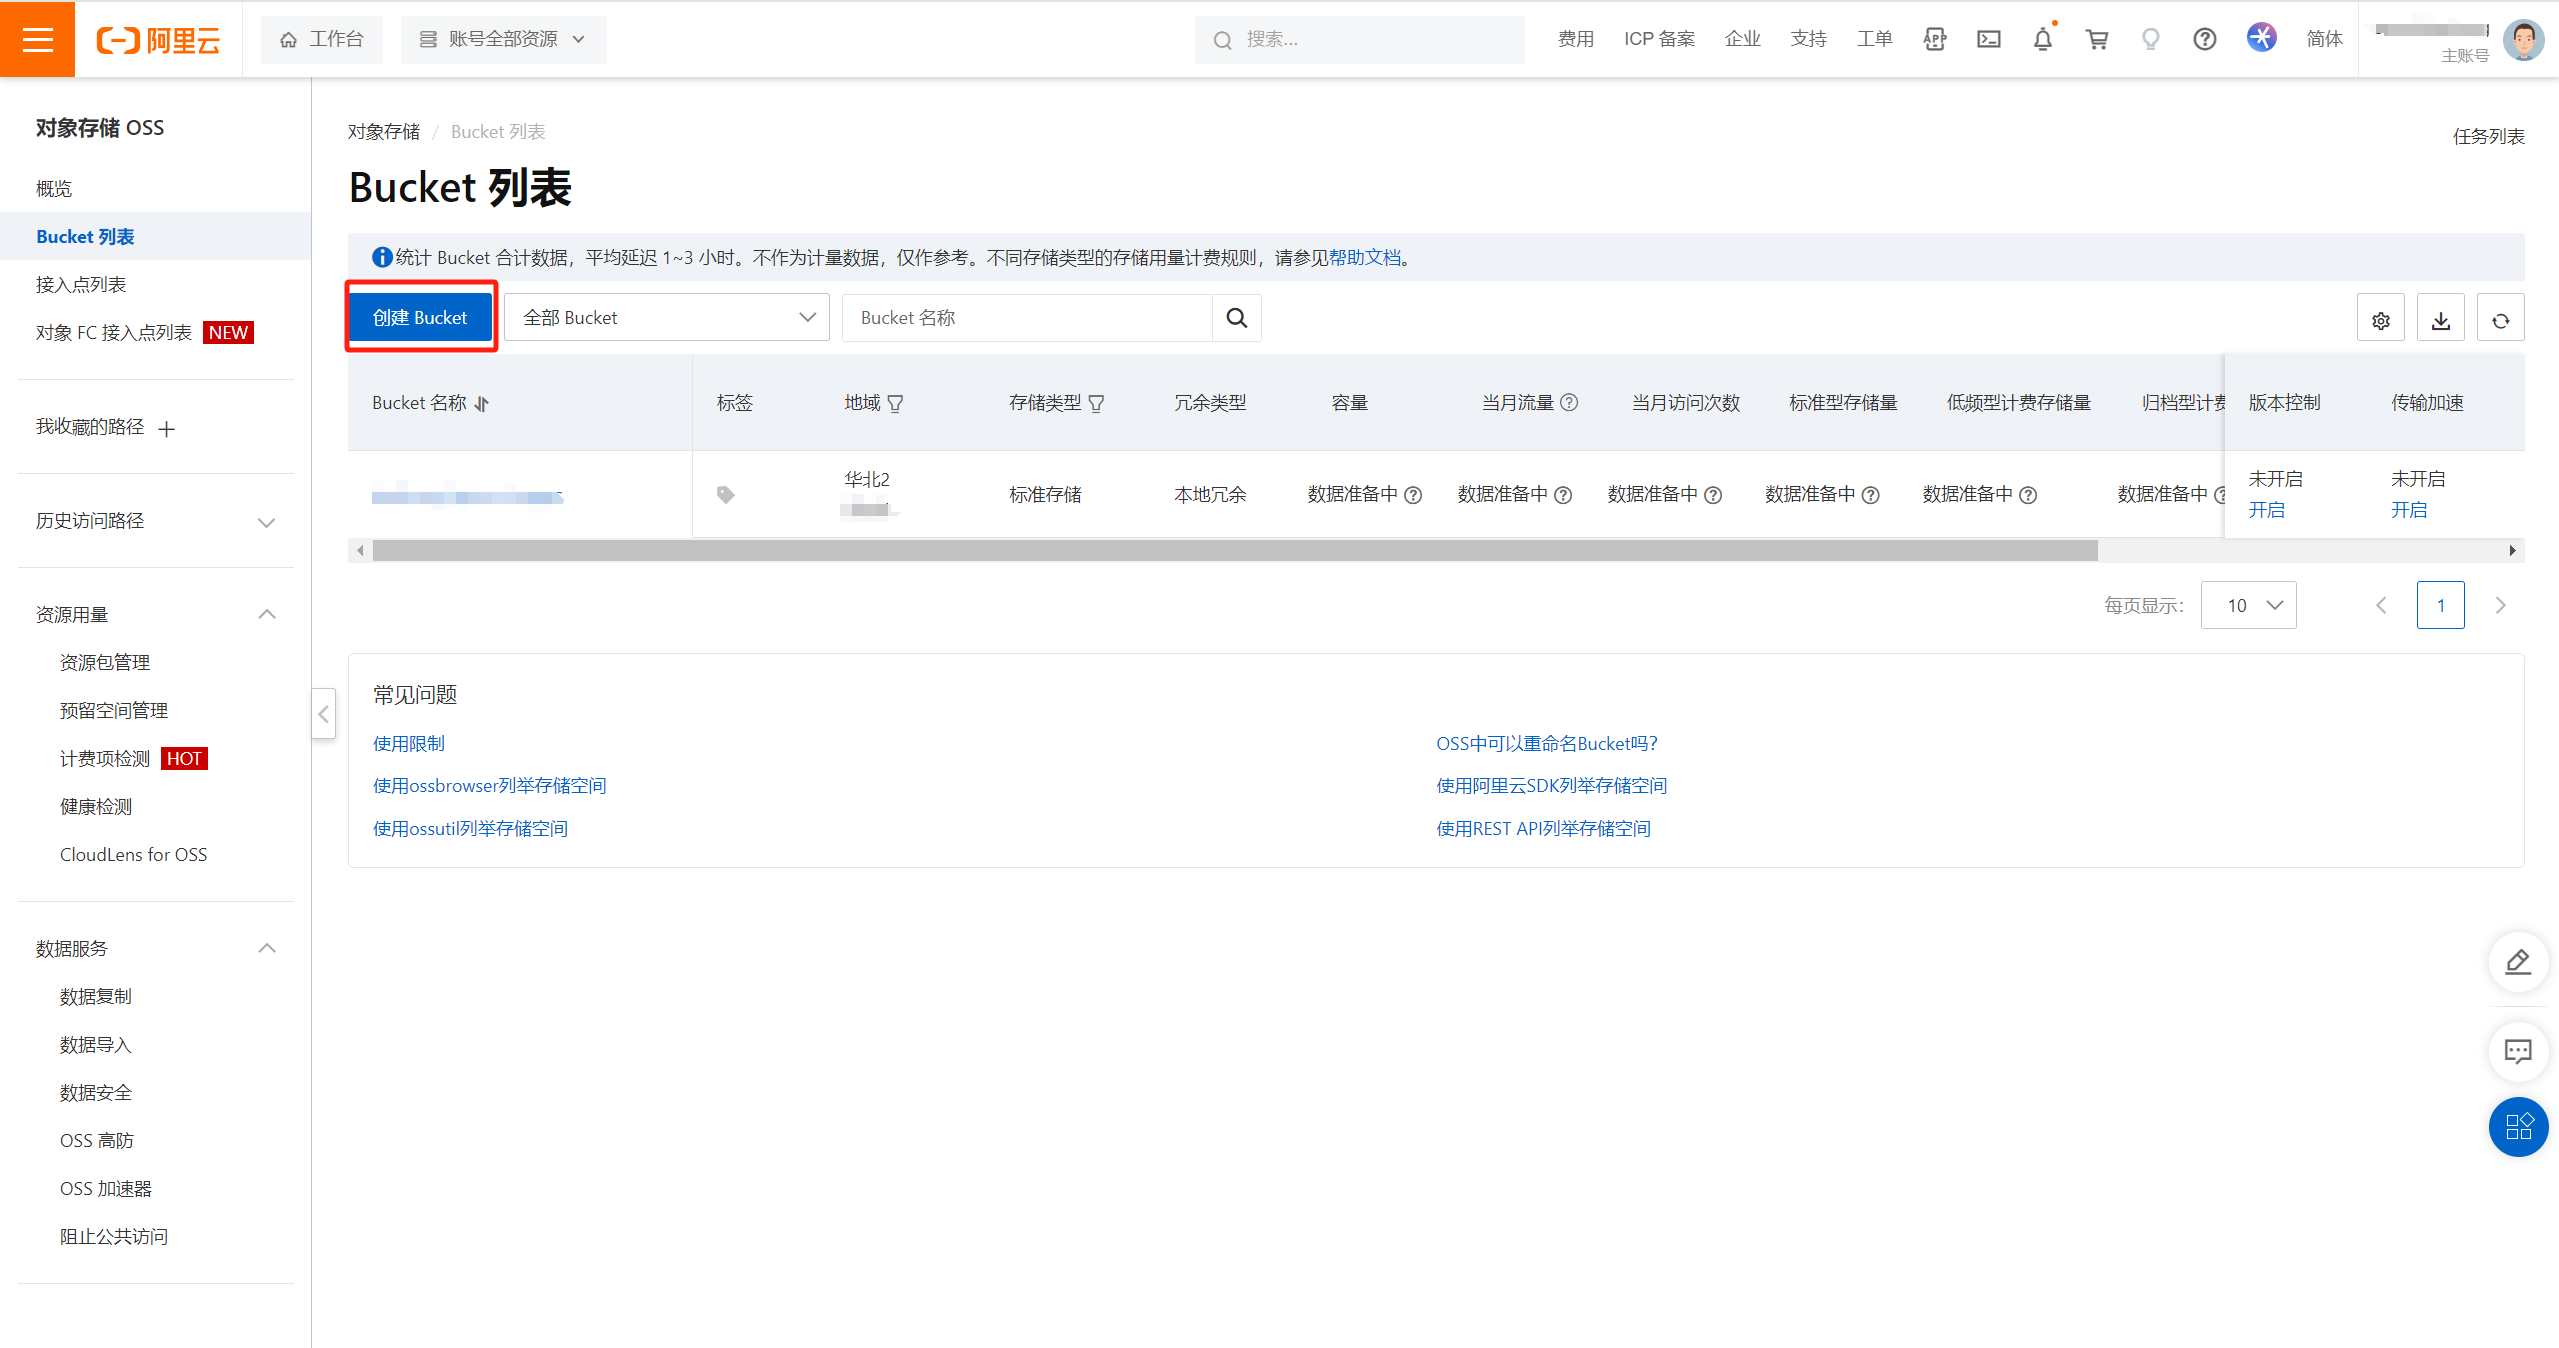Go to next page arrow
Screen dimensions: 2559x1348
[x=2501, y=606]
